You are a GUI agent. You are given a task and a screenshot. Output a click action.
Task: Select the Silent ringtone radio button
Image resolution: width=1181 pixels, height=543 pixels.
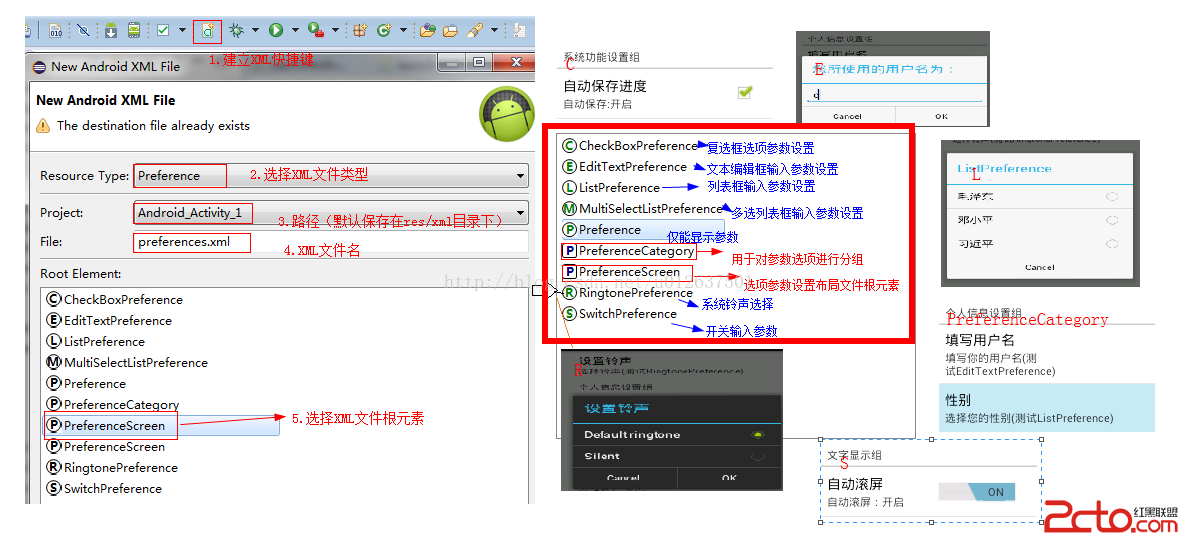point(758,456)
